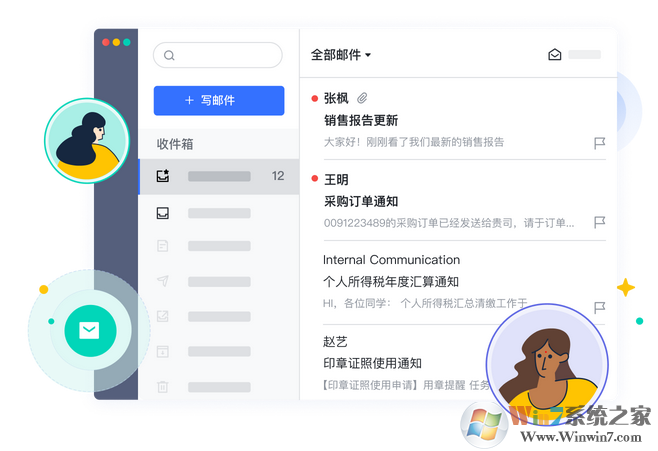
Task: Click the drafts document icon in sidebar
Action: tap(162, 246)
